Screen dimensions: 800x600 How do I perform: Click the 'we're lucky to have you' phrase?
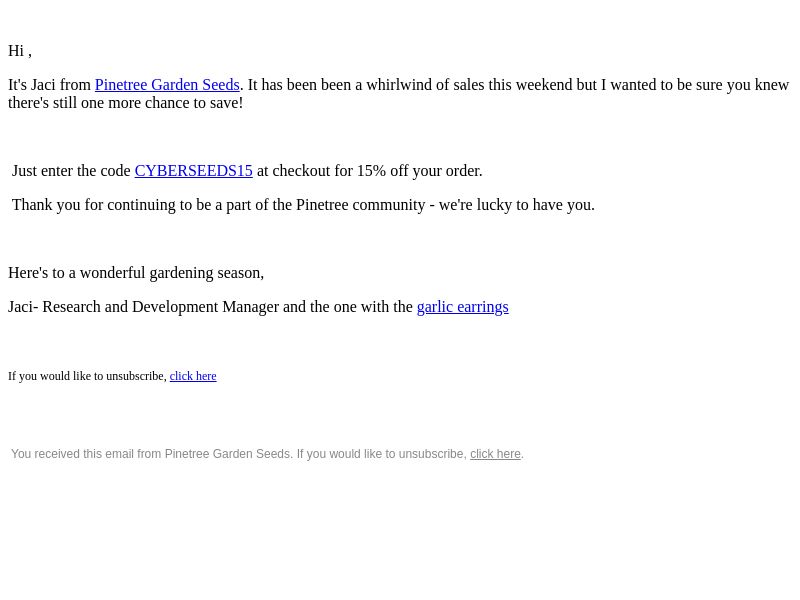coord(516,205)
